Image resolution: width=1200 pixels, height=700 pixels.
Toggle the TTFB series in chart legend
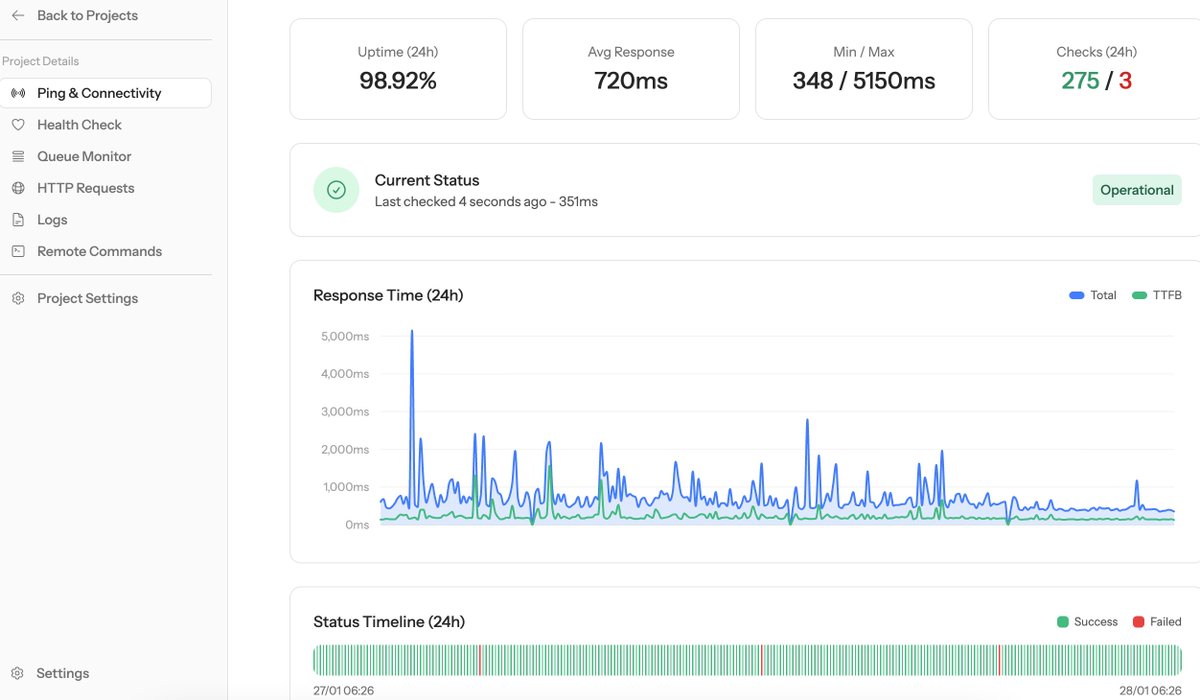pos(1157,295)
